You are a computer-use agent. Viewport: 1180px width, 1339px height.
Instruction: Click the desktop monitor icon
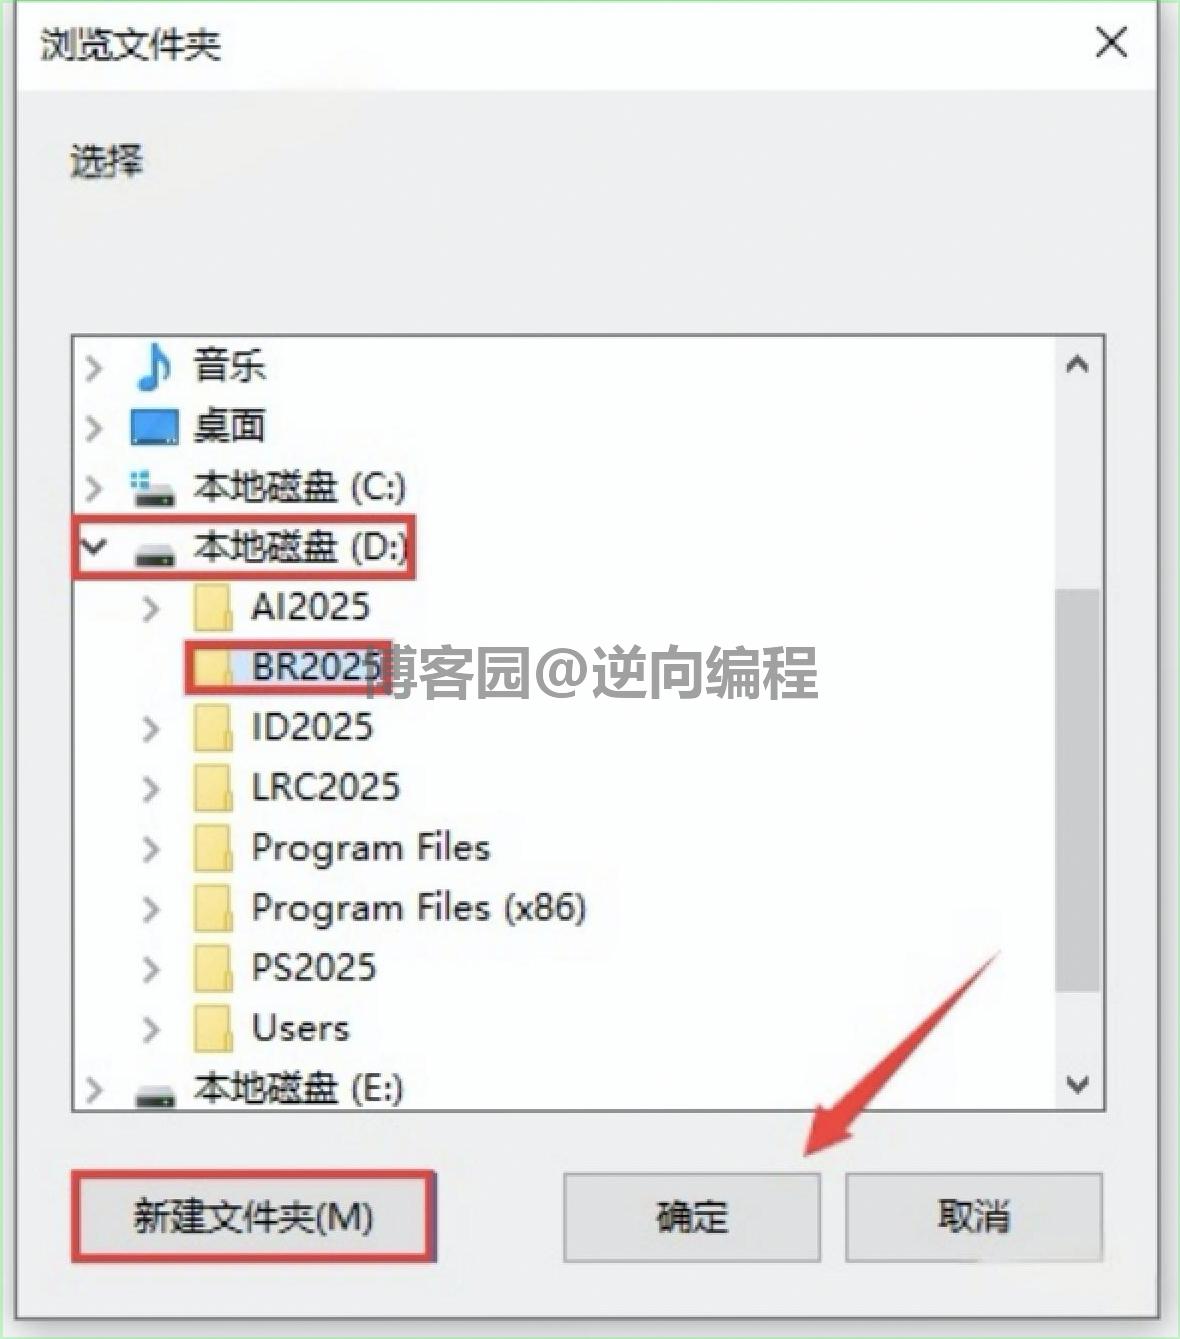154,427
